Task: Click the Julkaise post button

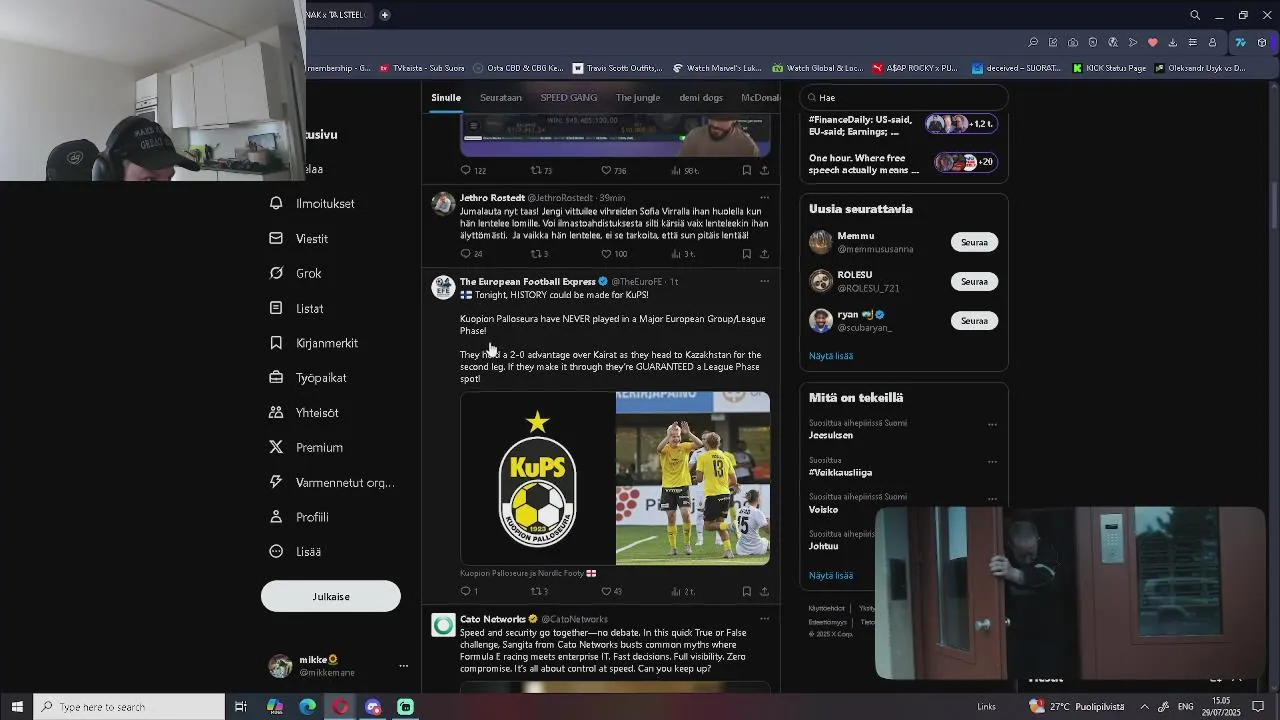Action: click(331, 596)
